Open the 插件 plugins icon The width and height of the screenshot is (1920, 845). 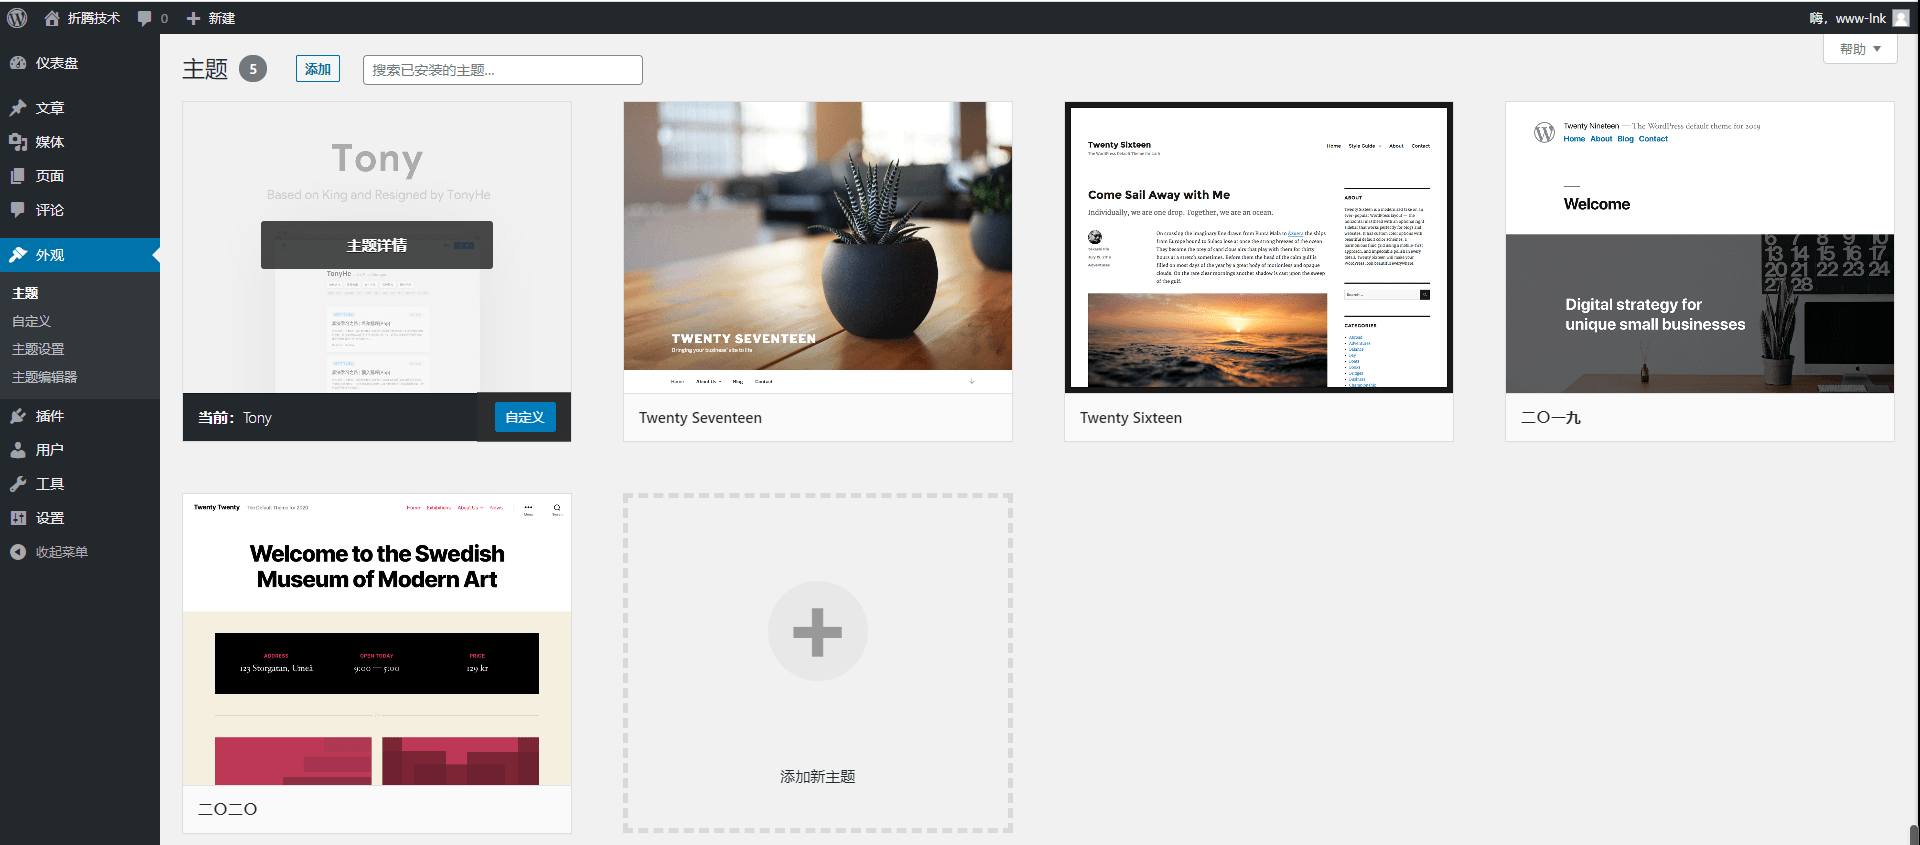[x=18, y=416]
